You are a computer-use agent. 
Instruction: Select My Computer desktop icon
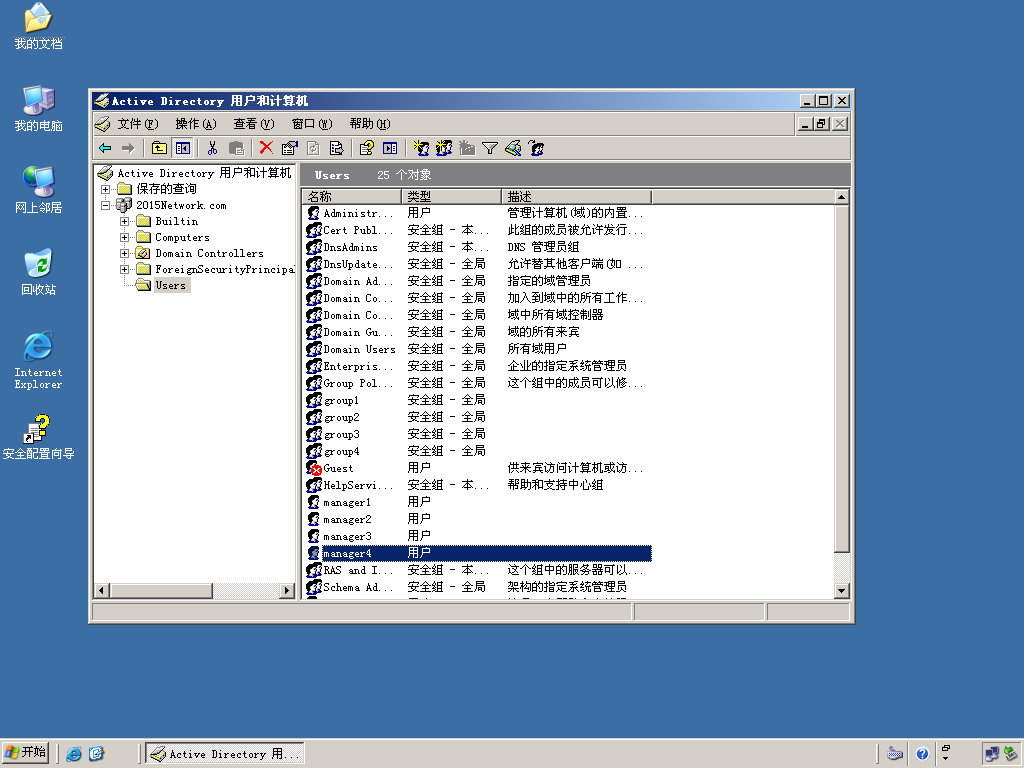pyautogui.click(x=39, y=108)
